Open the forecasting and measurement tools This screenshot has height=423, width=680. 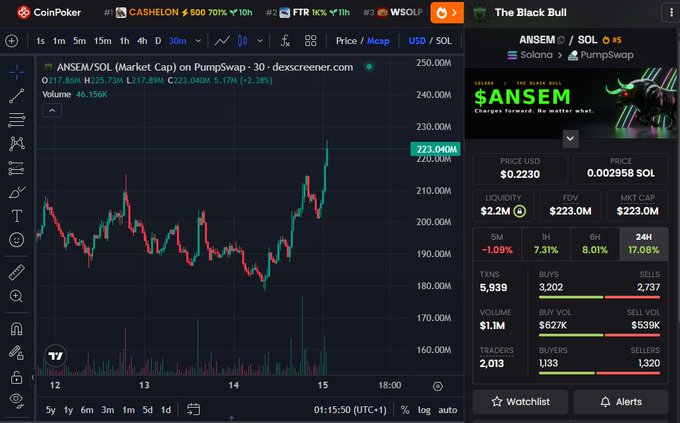(x=16, y=168)
